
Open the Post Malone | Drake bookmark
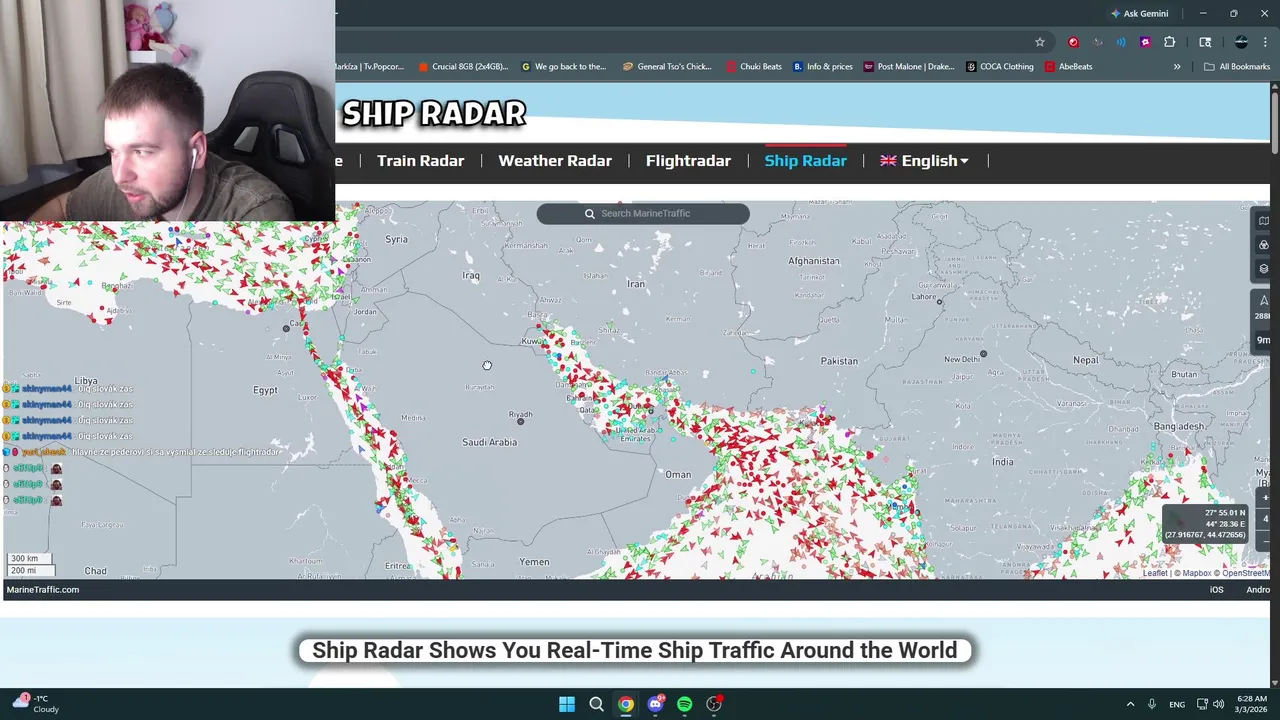click(x=908, y=67)
